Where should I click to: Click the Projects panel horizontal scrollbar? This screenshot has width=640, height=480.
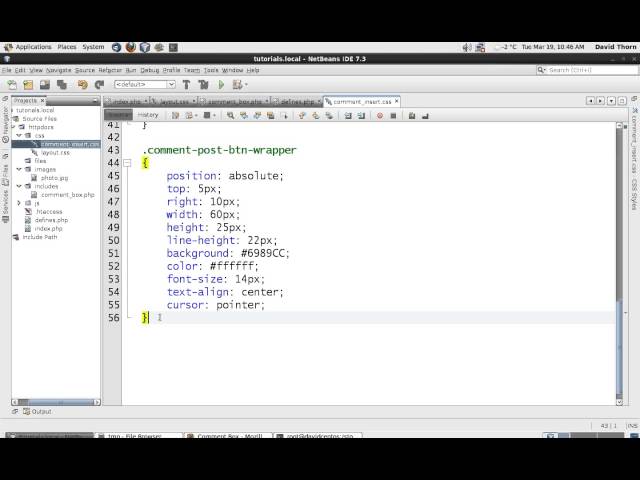pyautogui.click(x=56, y=402)
